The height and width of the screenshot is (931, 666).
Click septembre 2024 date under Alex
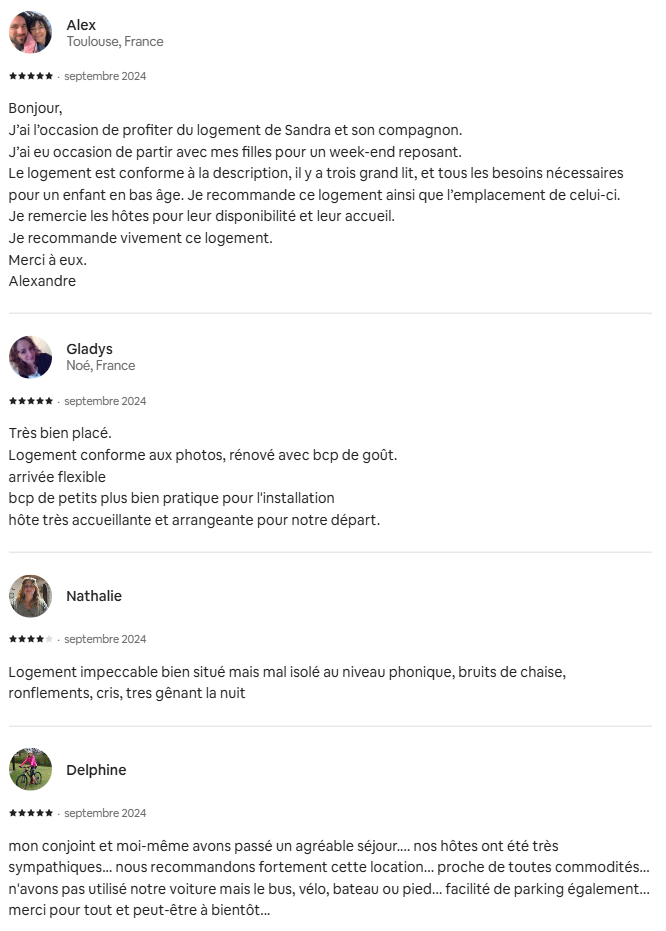coord(105,76)
